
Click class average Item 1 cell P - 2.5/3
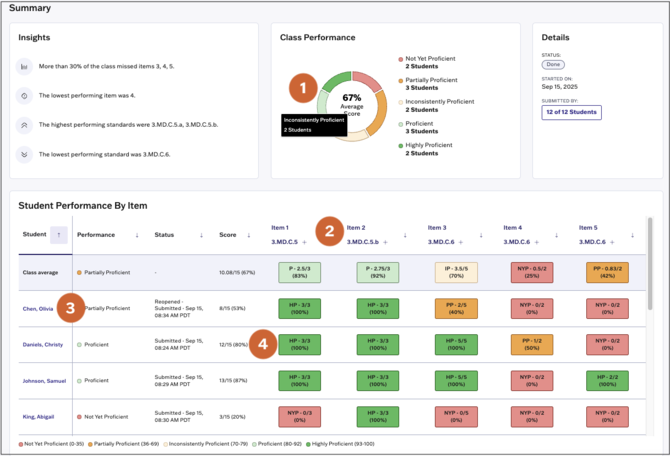[300, 273]
